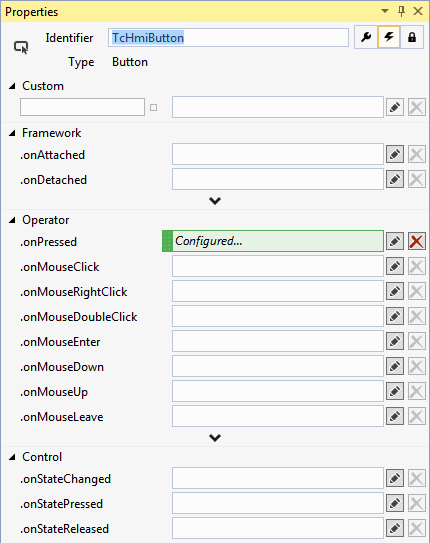
Task: Collapse the Operator category
Action: pyautogui.click(x=12, y=220)
